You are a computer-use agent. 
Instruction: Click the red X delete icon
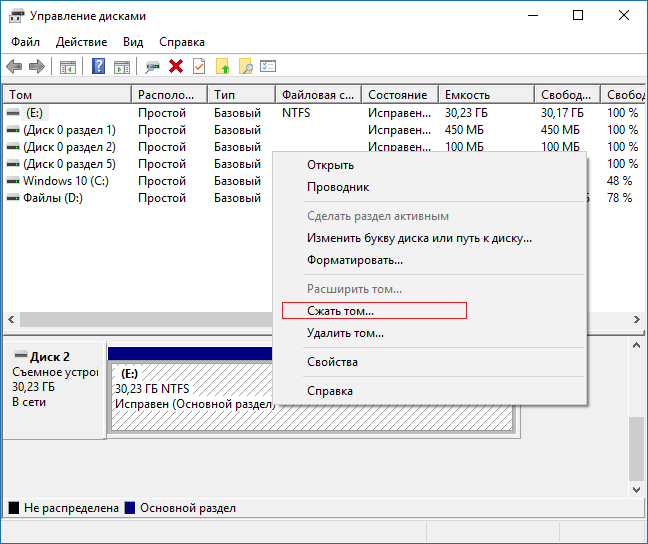click(x=176, y=66)
